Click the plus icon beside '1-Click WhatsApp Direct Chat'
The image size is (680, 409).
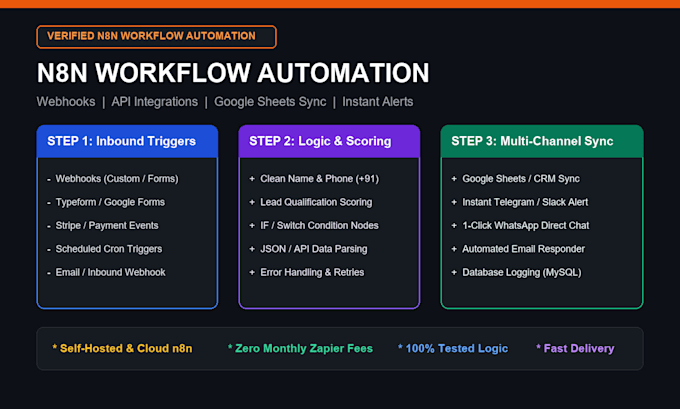[454, 226]
